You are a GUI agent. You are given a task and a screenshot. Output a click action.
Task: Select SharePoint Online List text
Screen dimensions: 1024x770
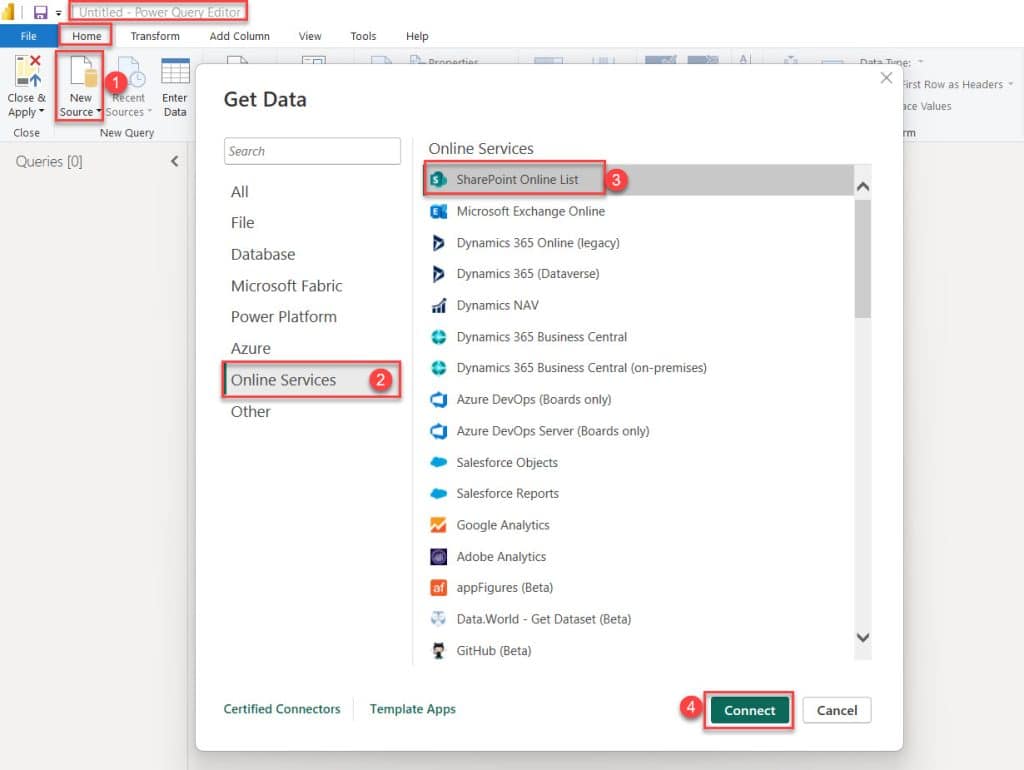coord(517,180)
